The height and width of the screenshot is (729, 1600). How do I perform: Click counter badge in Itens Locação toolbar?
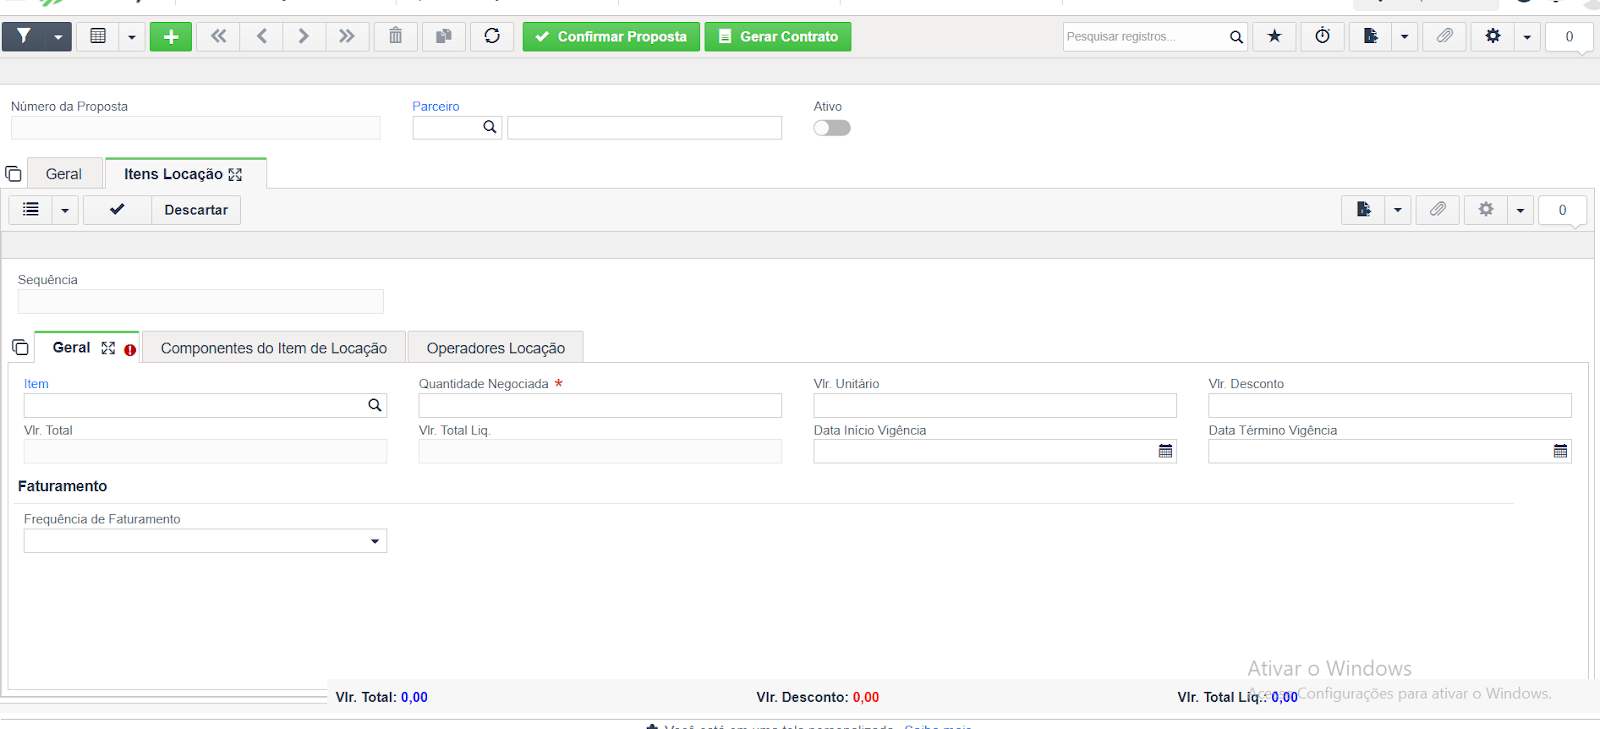point(1562,210)
